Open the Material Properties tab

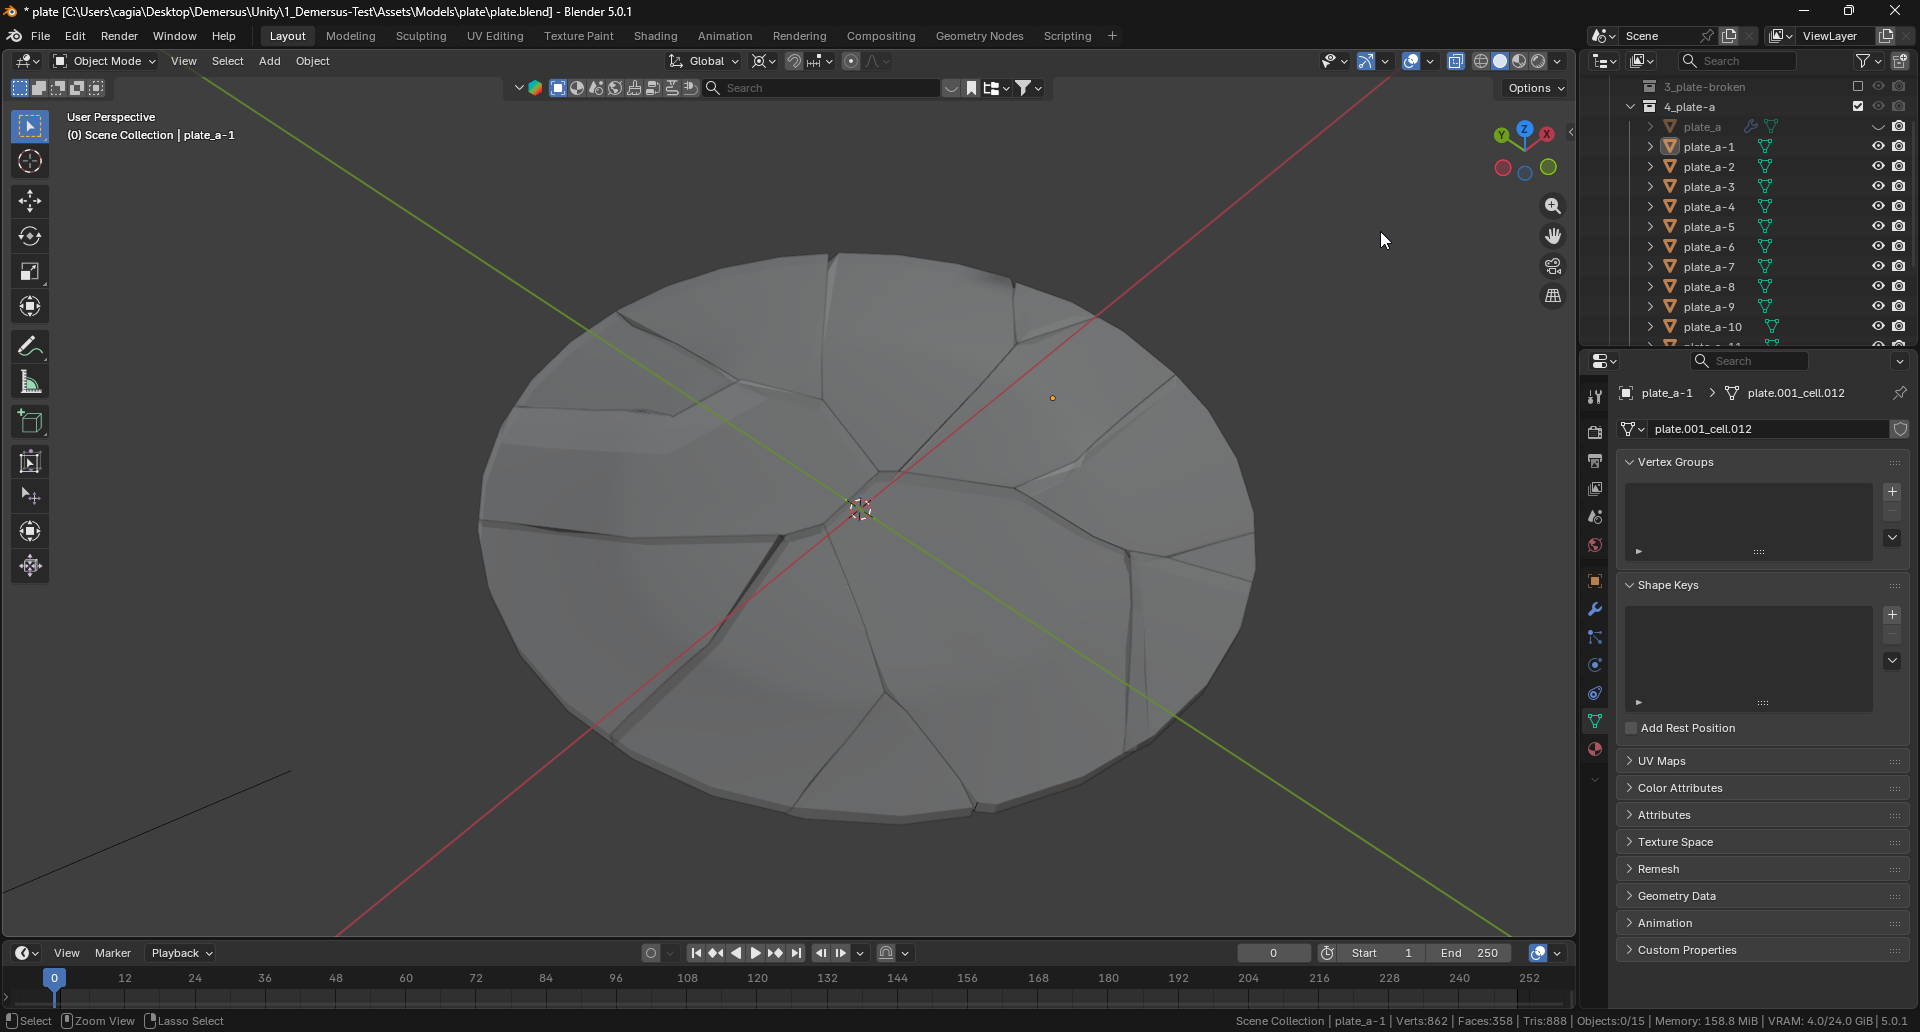coord(1595,749)
